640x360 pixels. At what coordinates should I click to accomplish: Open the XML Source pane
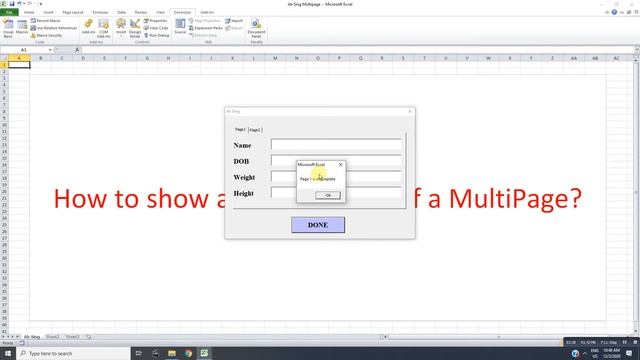pos(180,27)
